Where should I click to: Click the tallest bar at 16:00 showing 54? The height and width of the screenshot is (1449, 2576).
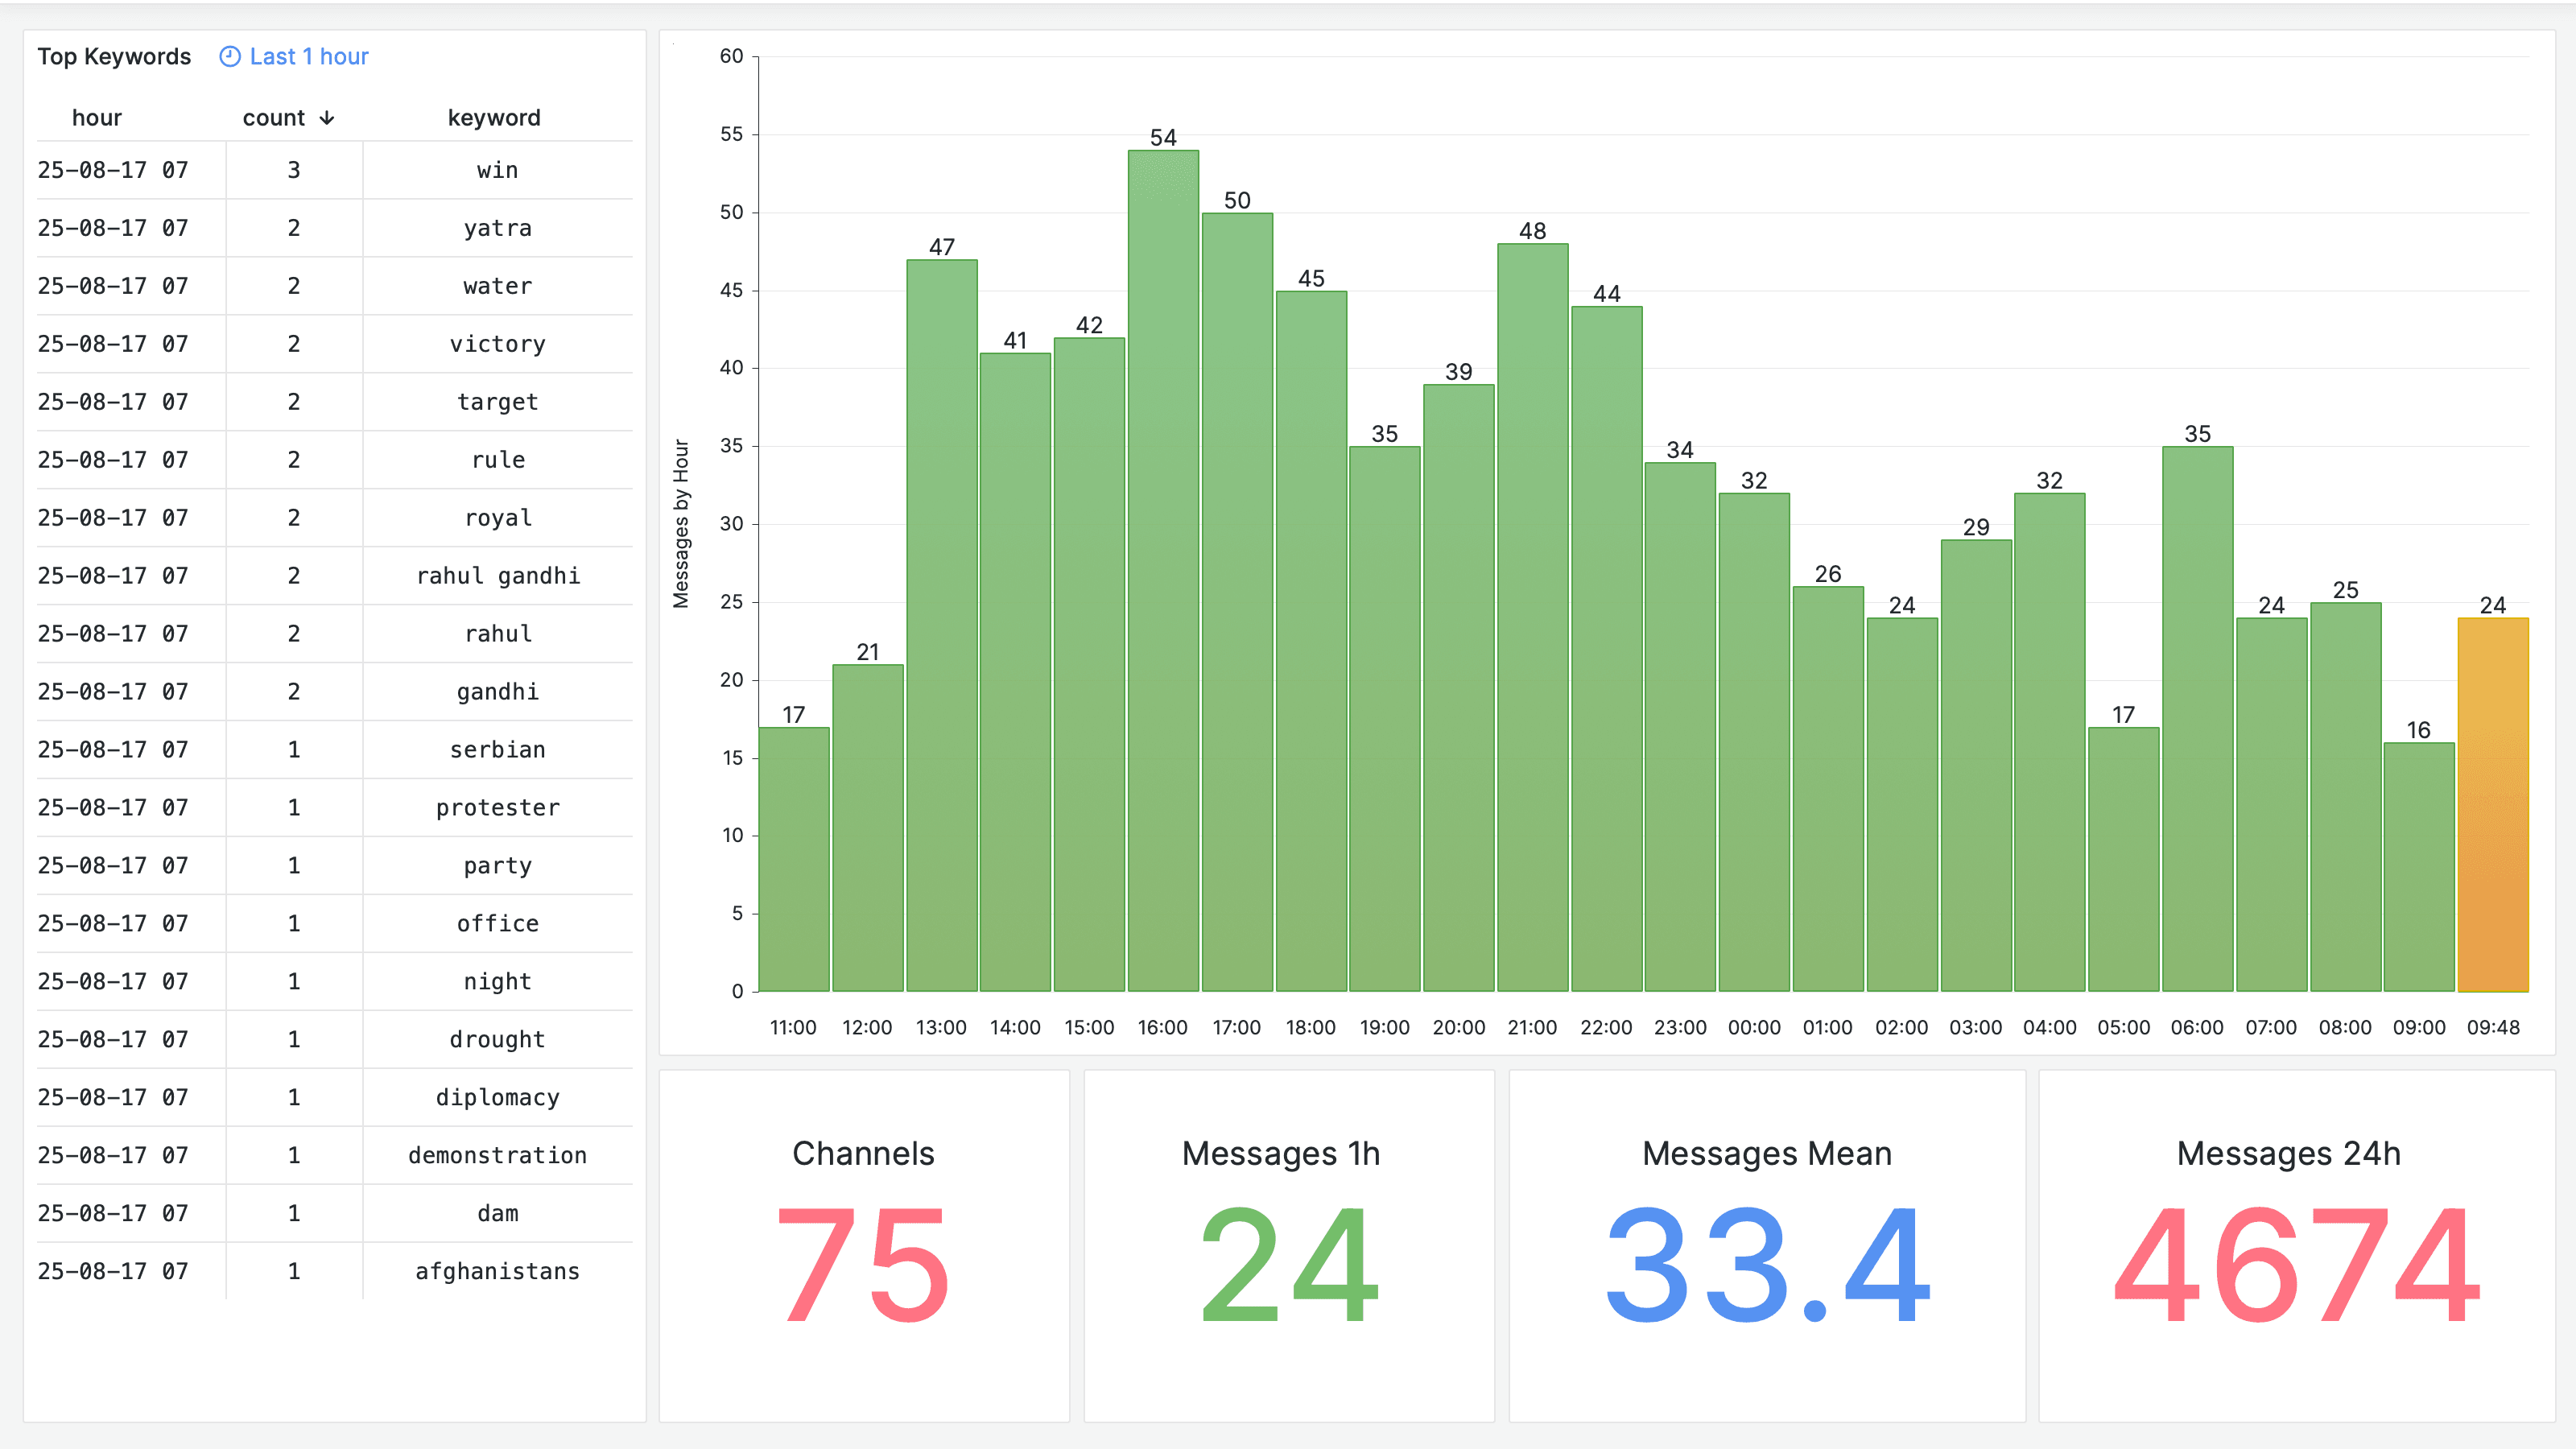(x=1163, y=560)
